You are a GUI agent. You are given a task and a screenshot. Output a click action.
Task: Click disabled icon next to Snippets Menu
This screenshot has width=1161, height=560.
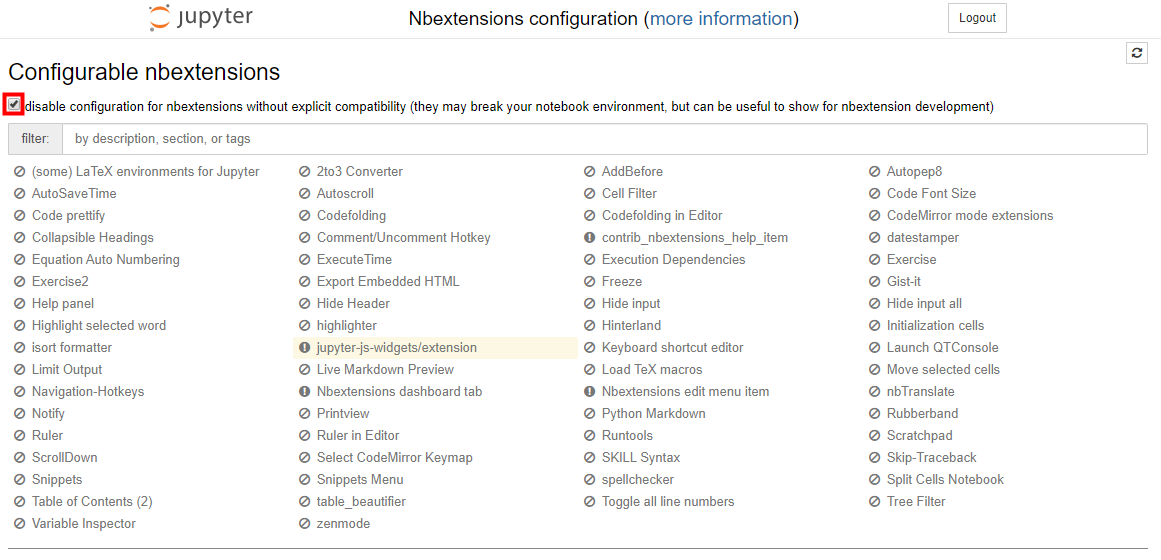click(304, 480)
